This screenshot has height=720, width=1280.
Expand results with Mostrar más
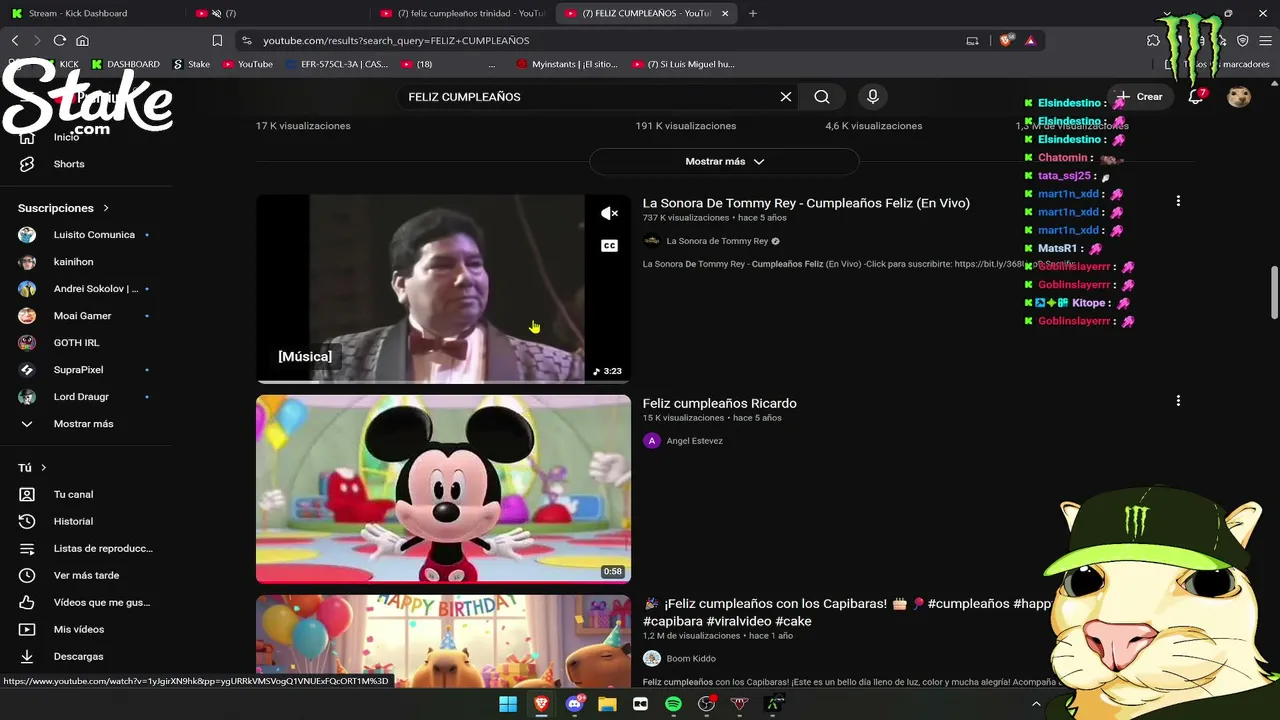[x=724, y=161]
